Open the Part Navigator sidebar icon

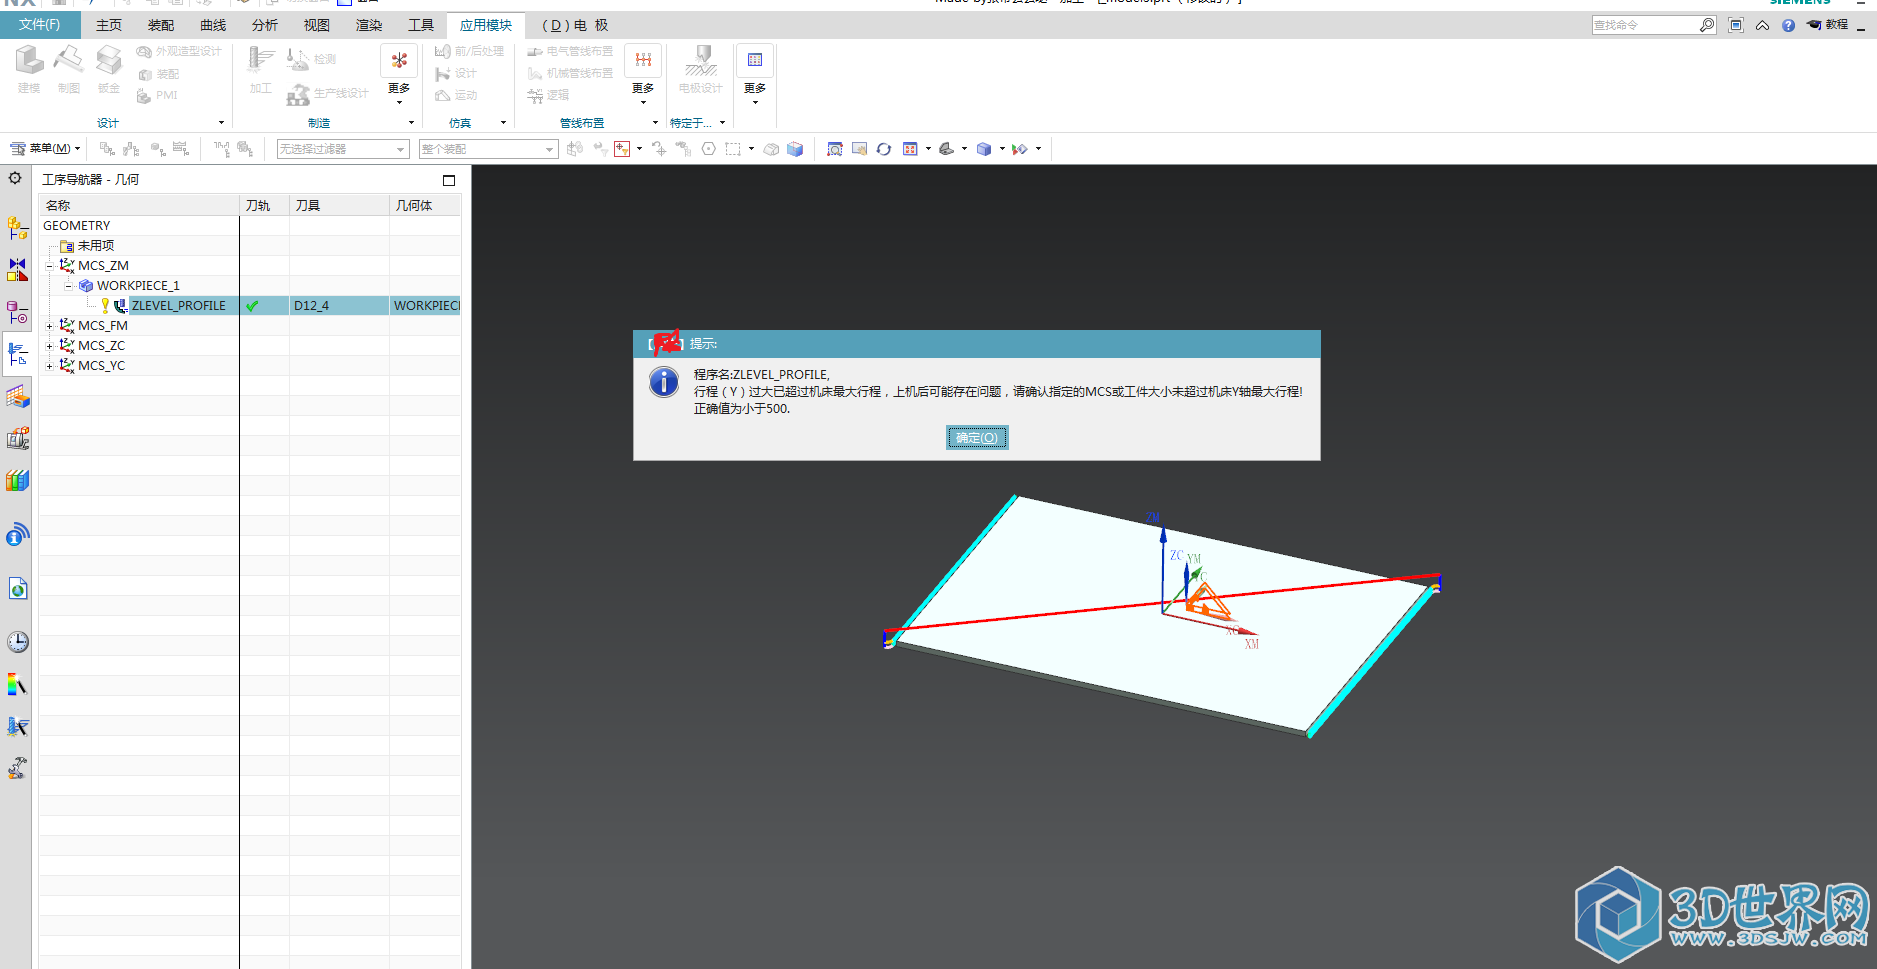pos(17,312)
